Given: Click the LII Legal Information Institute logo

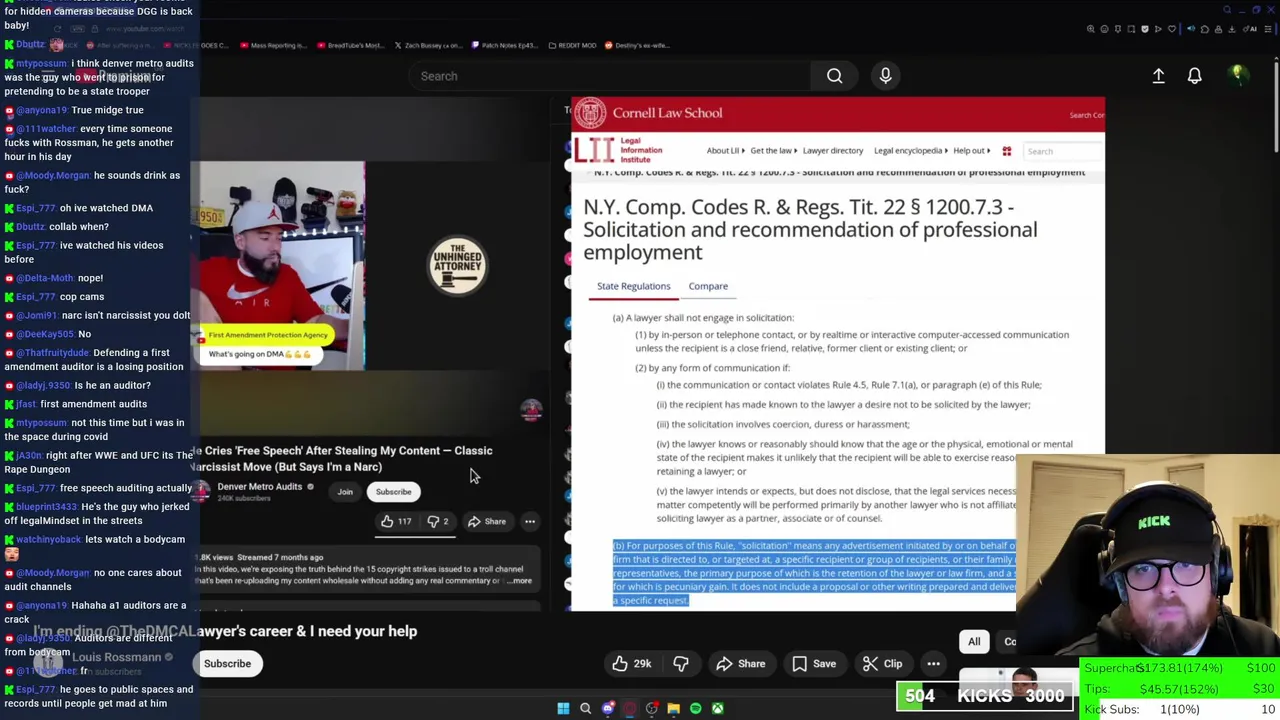Looking at the screenshot, I should click(618, 150).
